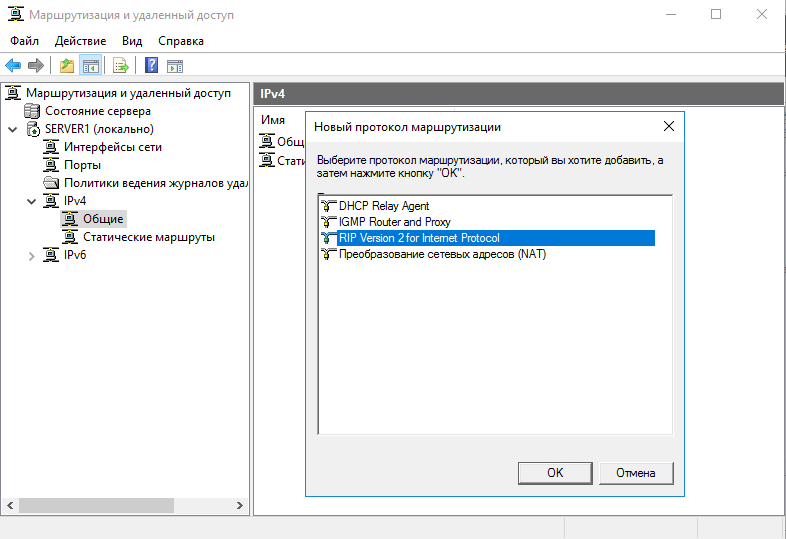This screenshot has width=786, height=539.
Task: Expand the IPv6 tree node
Action: [x=31, y=255]
